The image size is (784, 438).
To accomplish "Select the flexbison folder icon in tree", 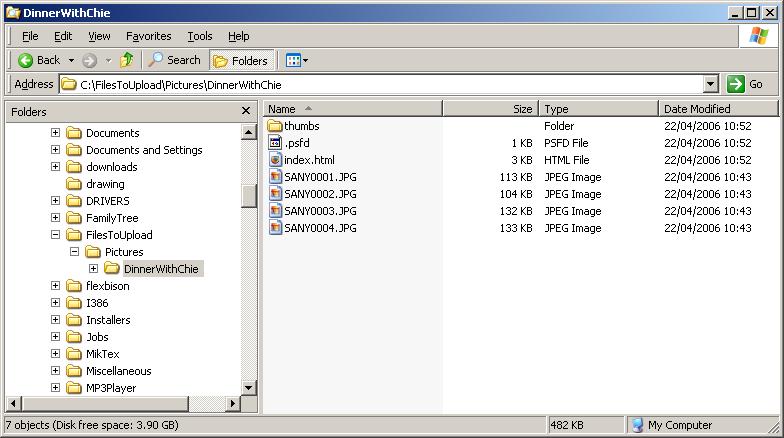I will (74, 286).
